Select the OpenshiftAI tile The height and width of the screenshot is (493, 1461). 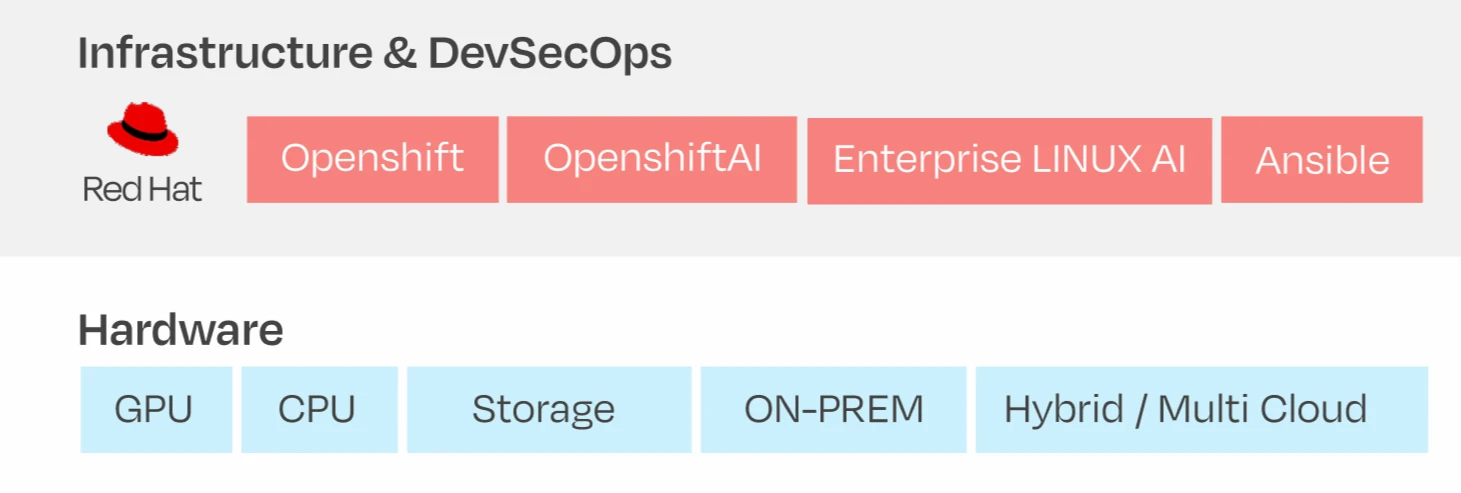pos(651,159)
